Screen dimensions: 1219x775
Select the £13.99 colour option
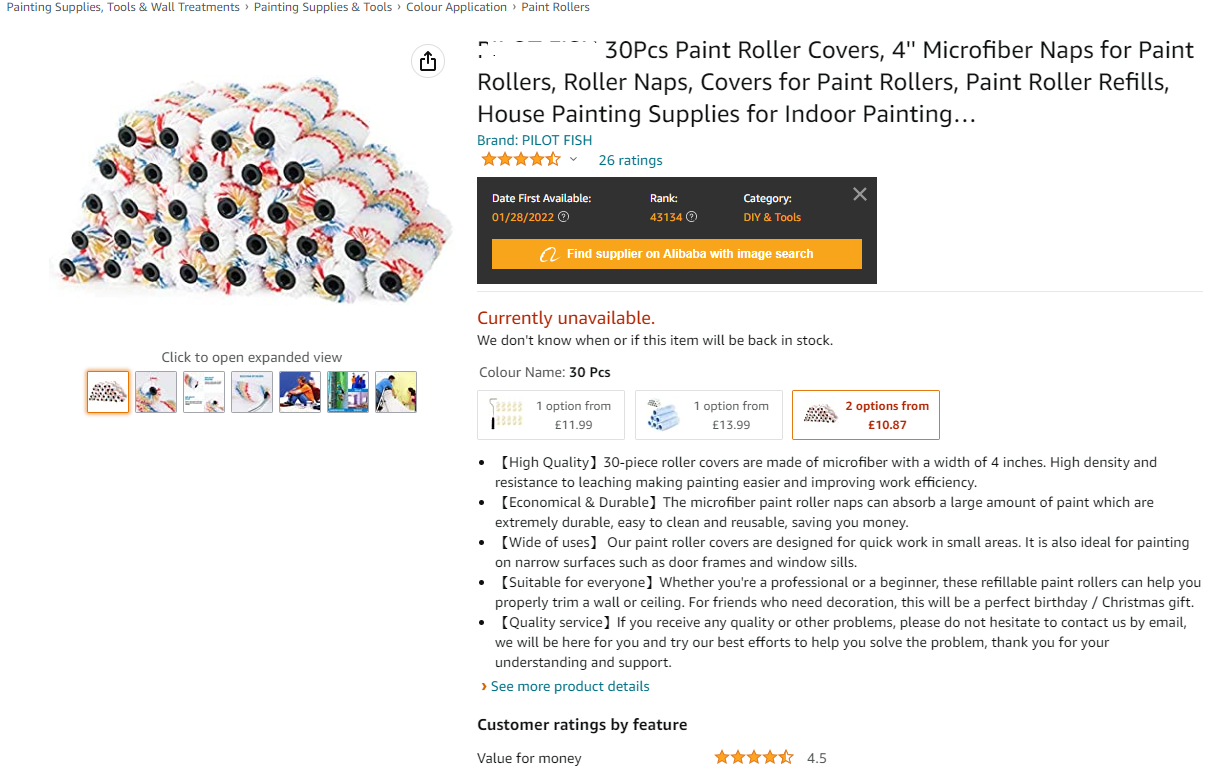[x=709, y=415]
